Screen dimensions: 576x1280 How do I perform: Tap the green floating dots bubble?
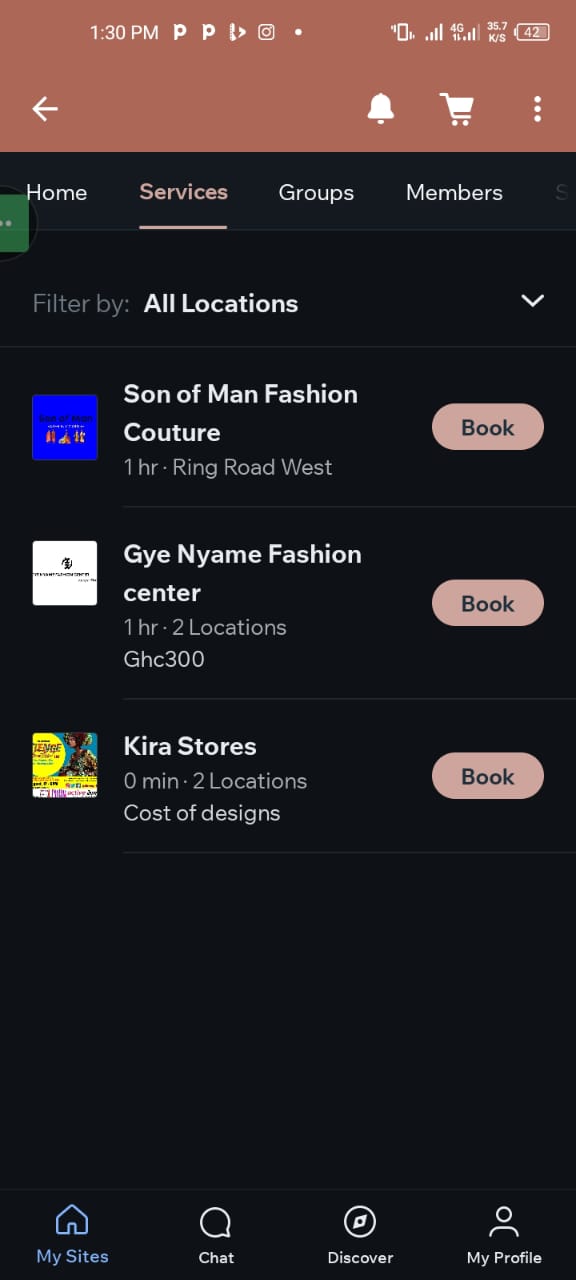14,223
